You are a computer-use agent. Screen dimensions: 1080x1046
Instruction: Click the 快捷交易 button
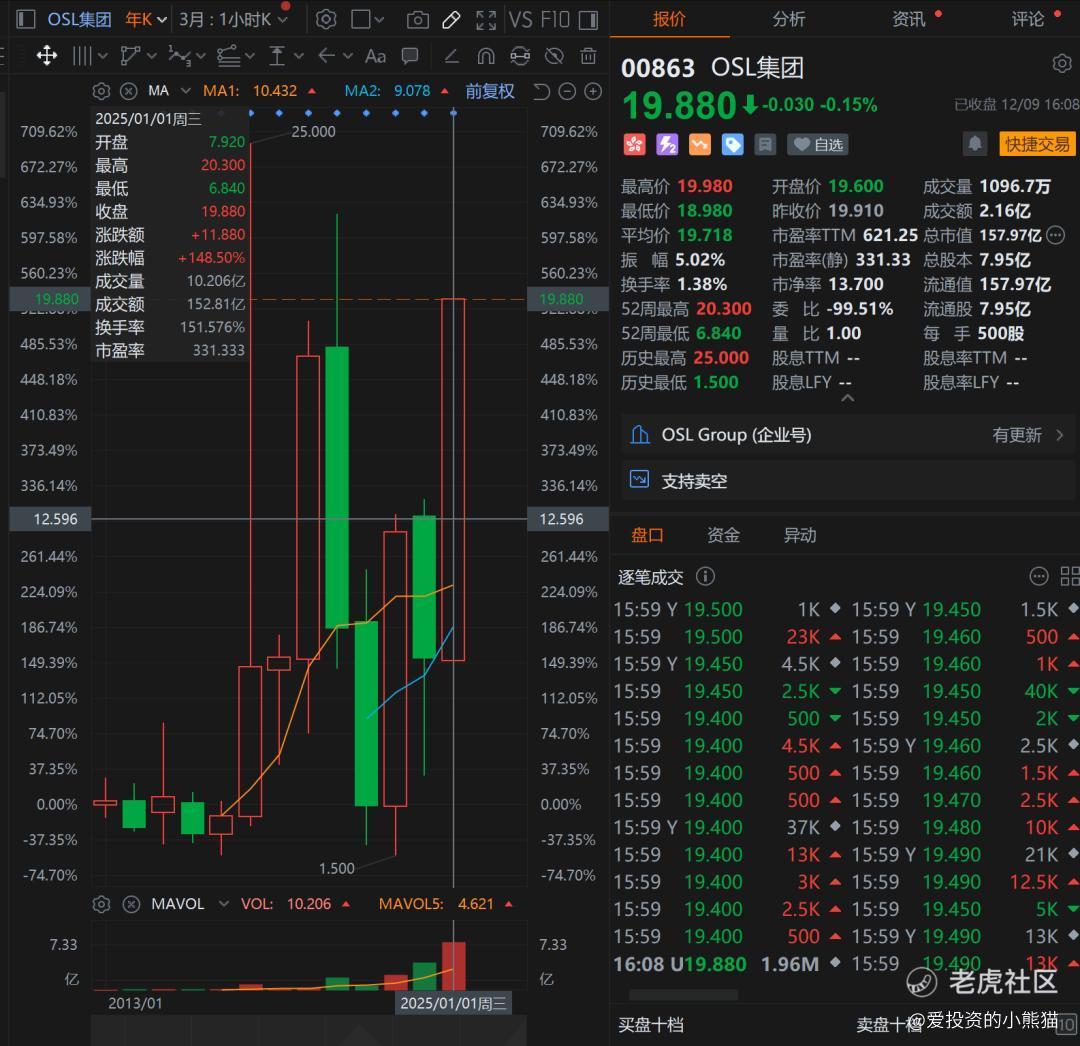[1037, 144]
